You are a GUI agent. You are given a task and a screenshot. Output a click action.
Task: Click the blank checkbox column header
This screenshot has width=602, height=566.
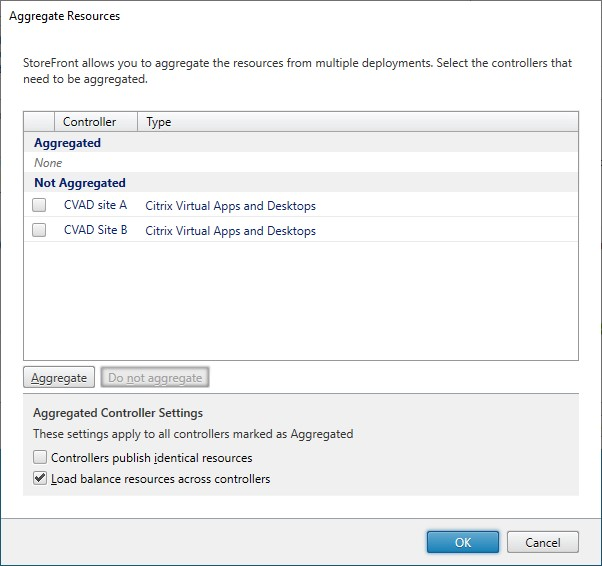point(39,122)
